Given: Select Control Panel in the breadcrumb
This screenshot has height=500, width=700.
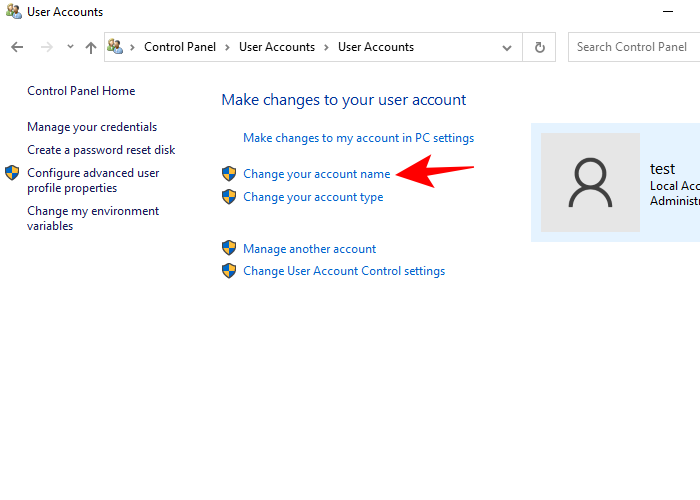Looking at the screenshot, I should (178, 47).
